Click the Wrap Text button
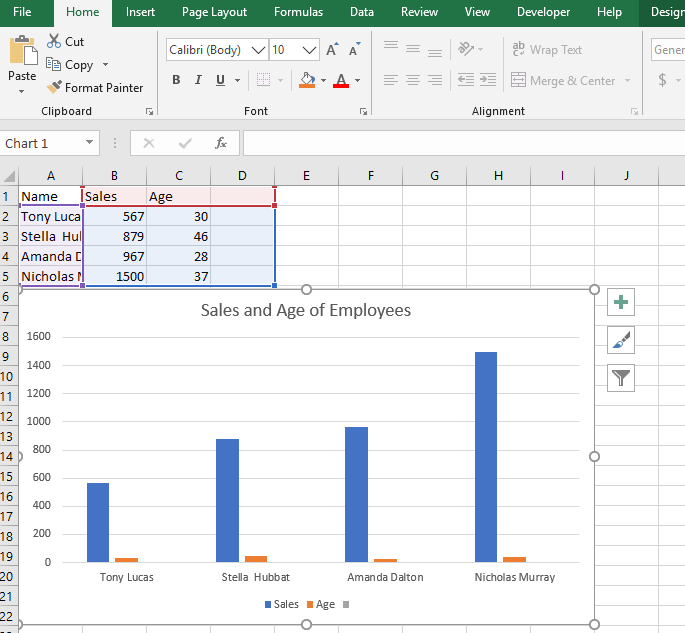Image resolution: width=685 pixels, height=633 pixels. (x=546, y=49)
